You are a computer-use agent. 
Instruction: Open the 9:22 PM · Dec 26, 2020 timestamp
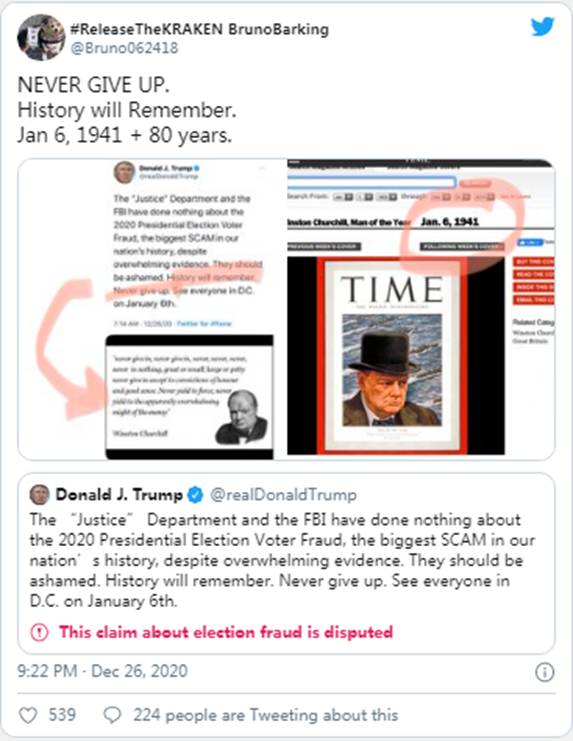(x=103, y=671)
